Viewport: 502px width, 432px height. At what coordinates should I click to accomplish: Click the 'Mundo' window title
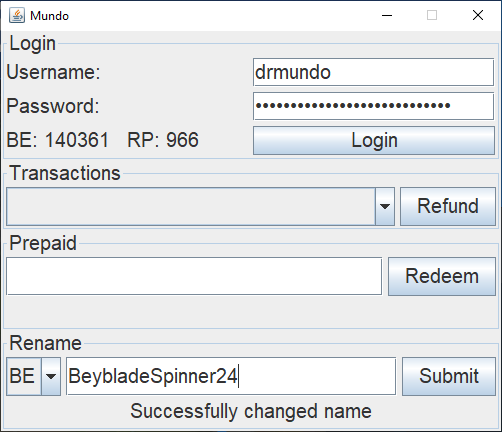pos(49,16)
